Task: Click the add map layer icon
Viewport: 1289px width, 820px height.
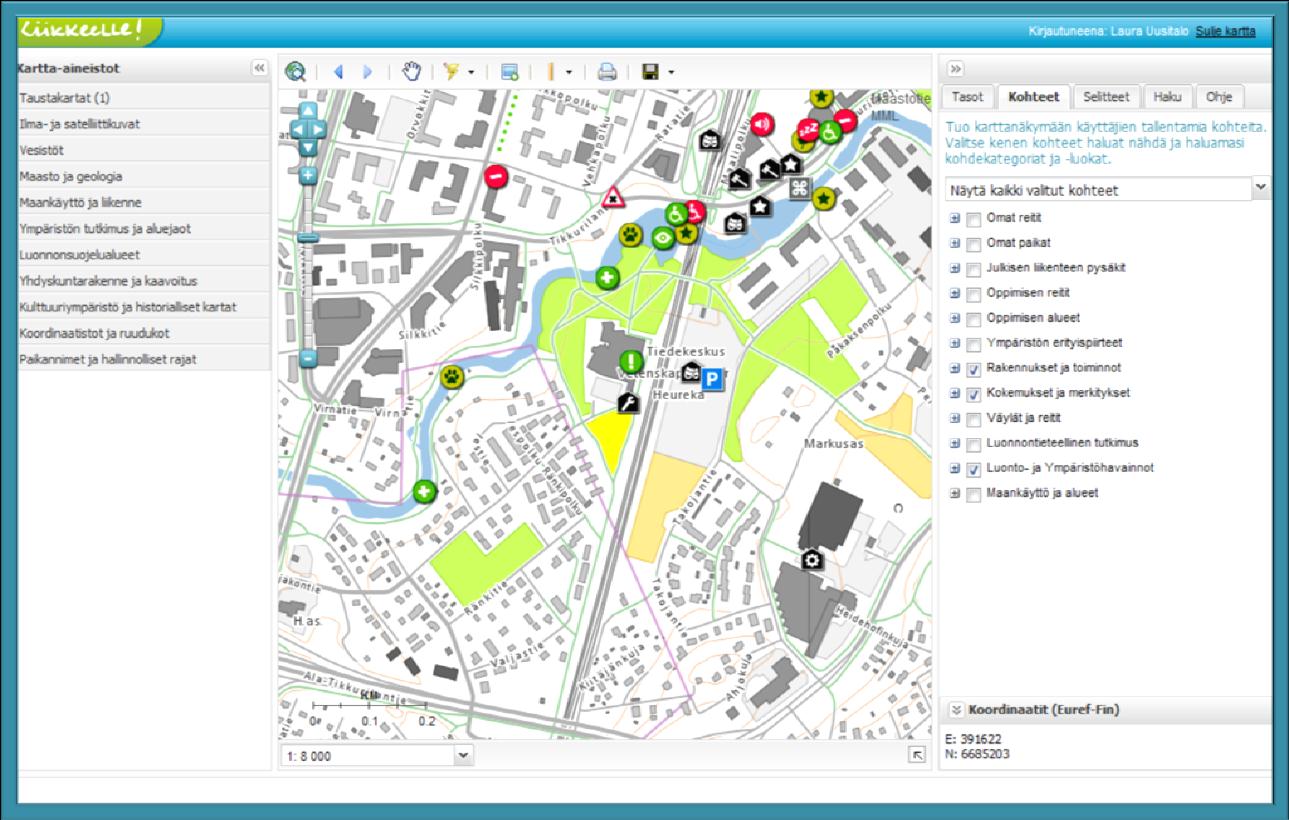Action: point(510,72)
